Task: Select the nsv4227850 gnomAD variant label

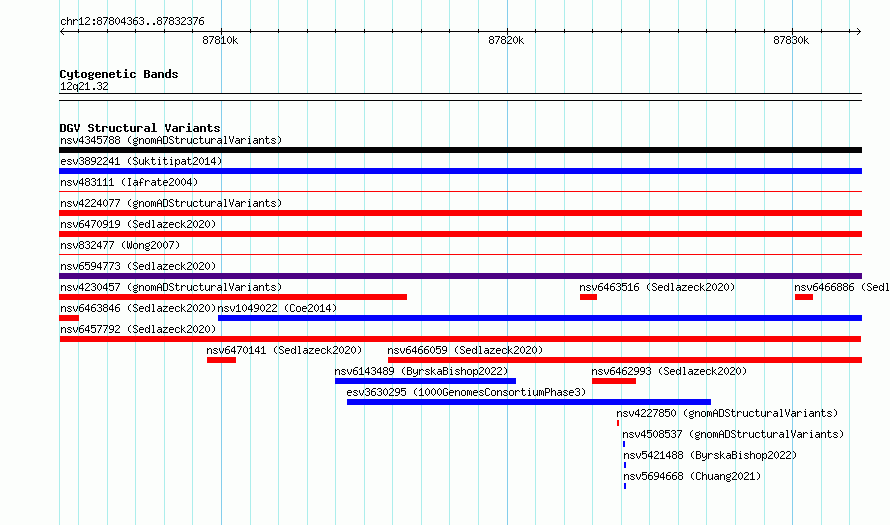Action: 727,413
